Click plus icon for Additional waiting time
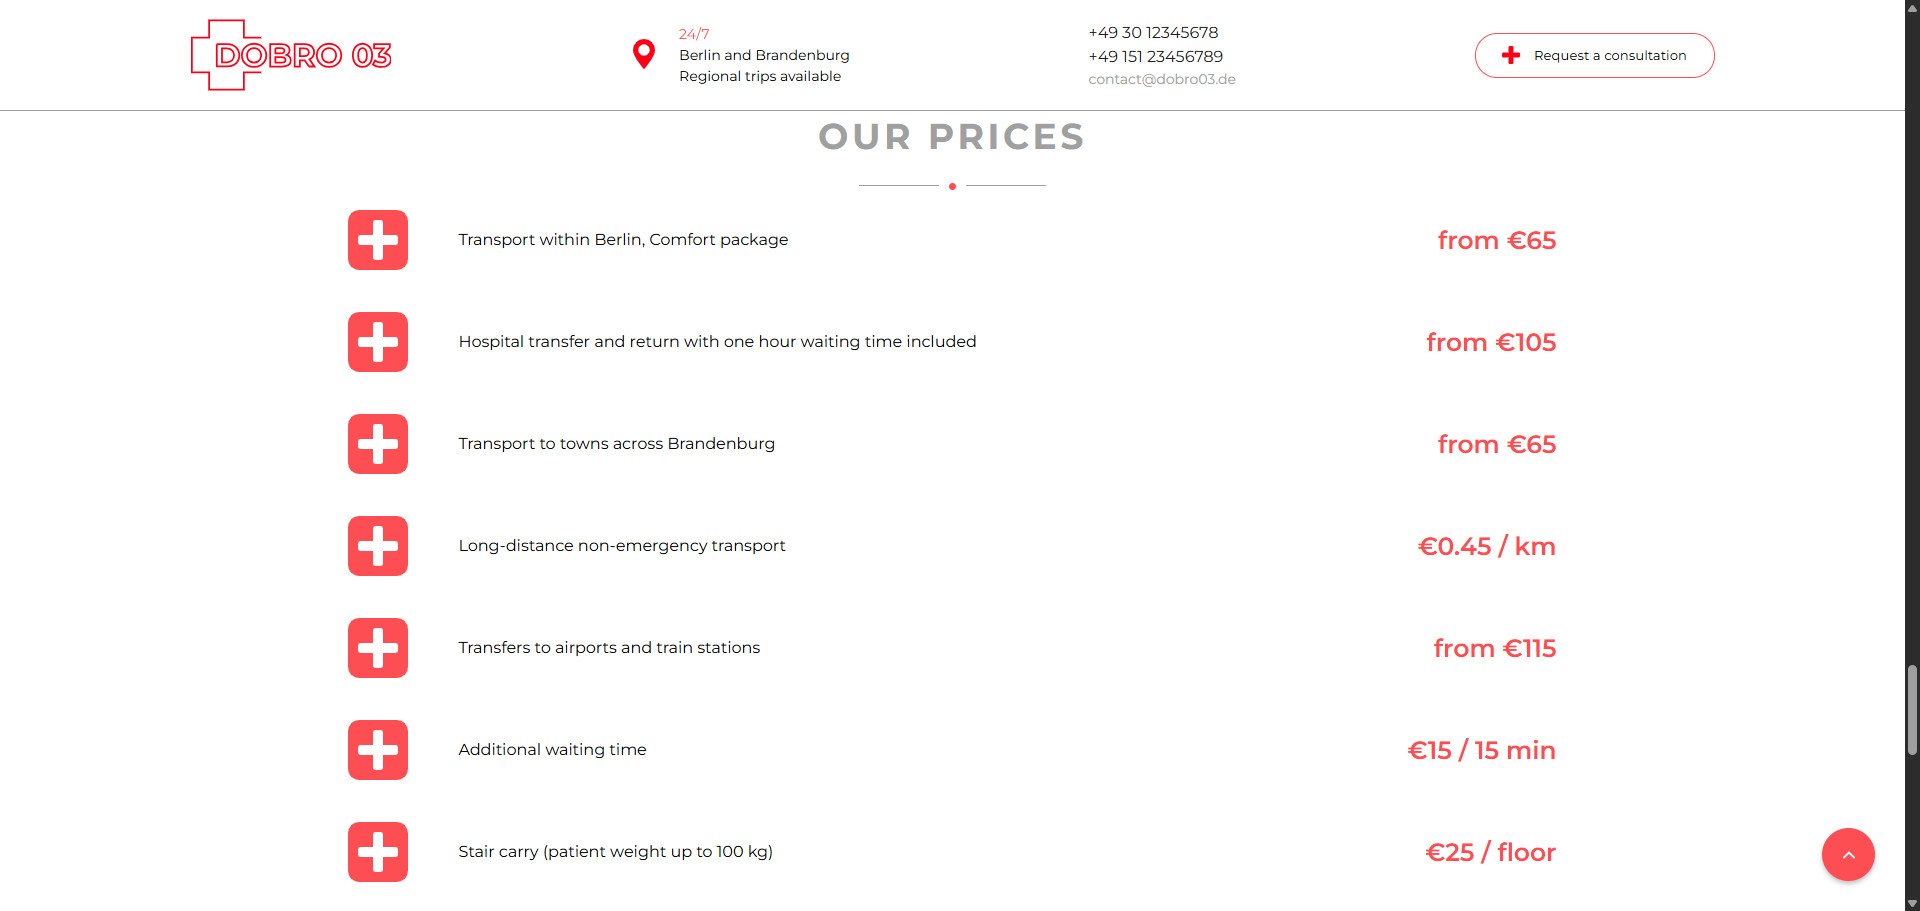1920x911 pixels. [378, 750]
